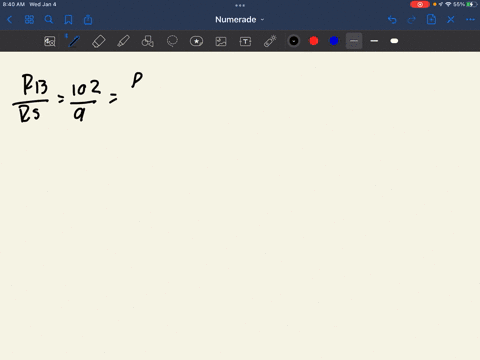The height and width of the screenshot is (360, 480).
Task: Select the medium stroke width
Action: (x=374, y=41)
